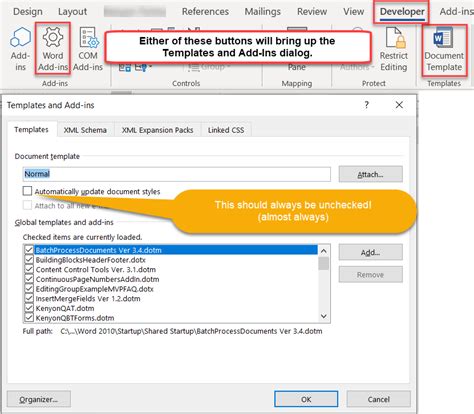This screenshot has height=414, width=474.
Task: Click the template list scrollbar thumb
Action: coord(323,263)
